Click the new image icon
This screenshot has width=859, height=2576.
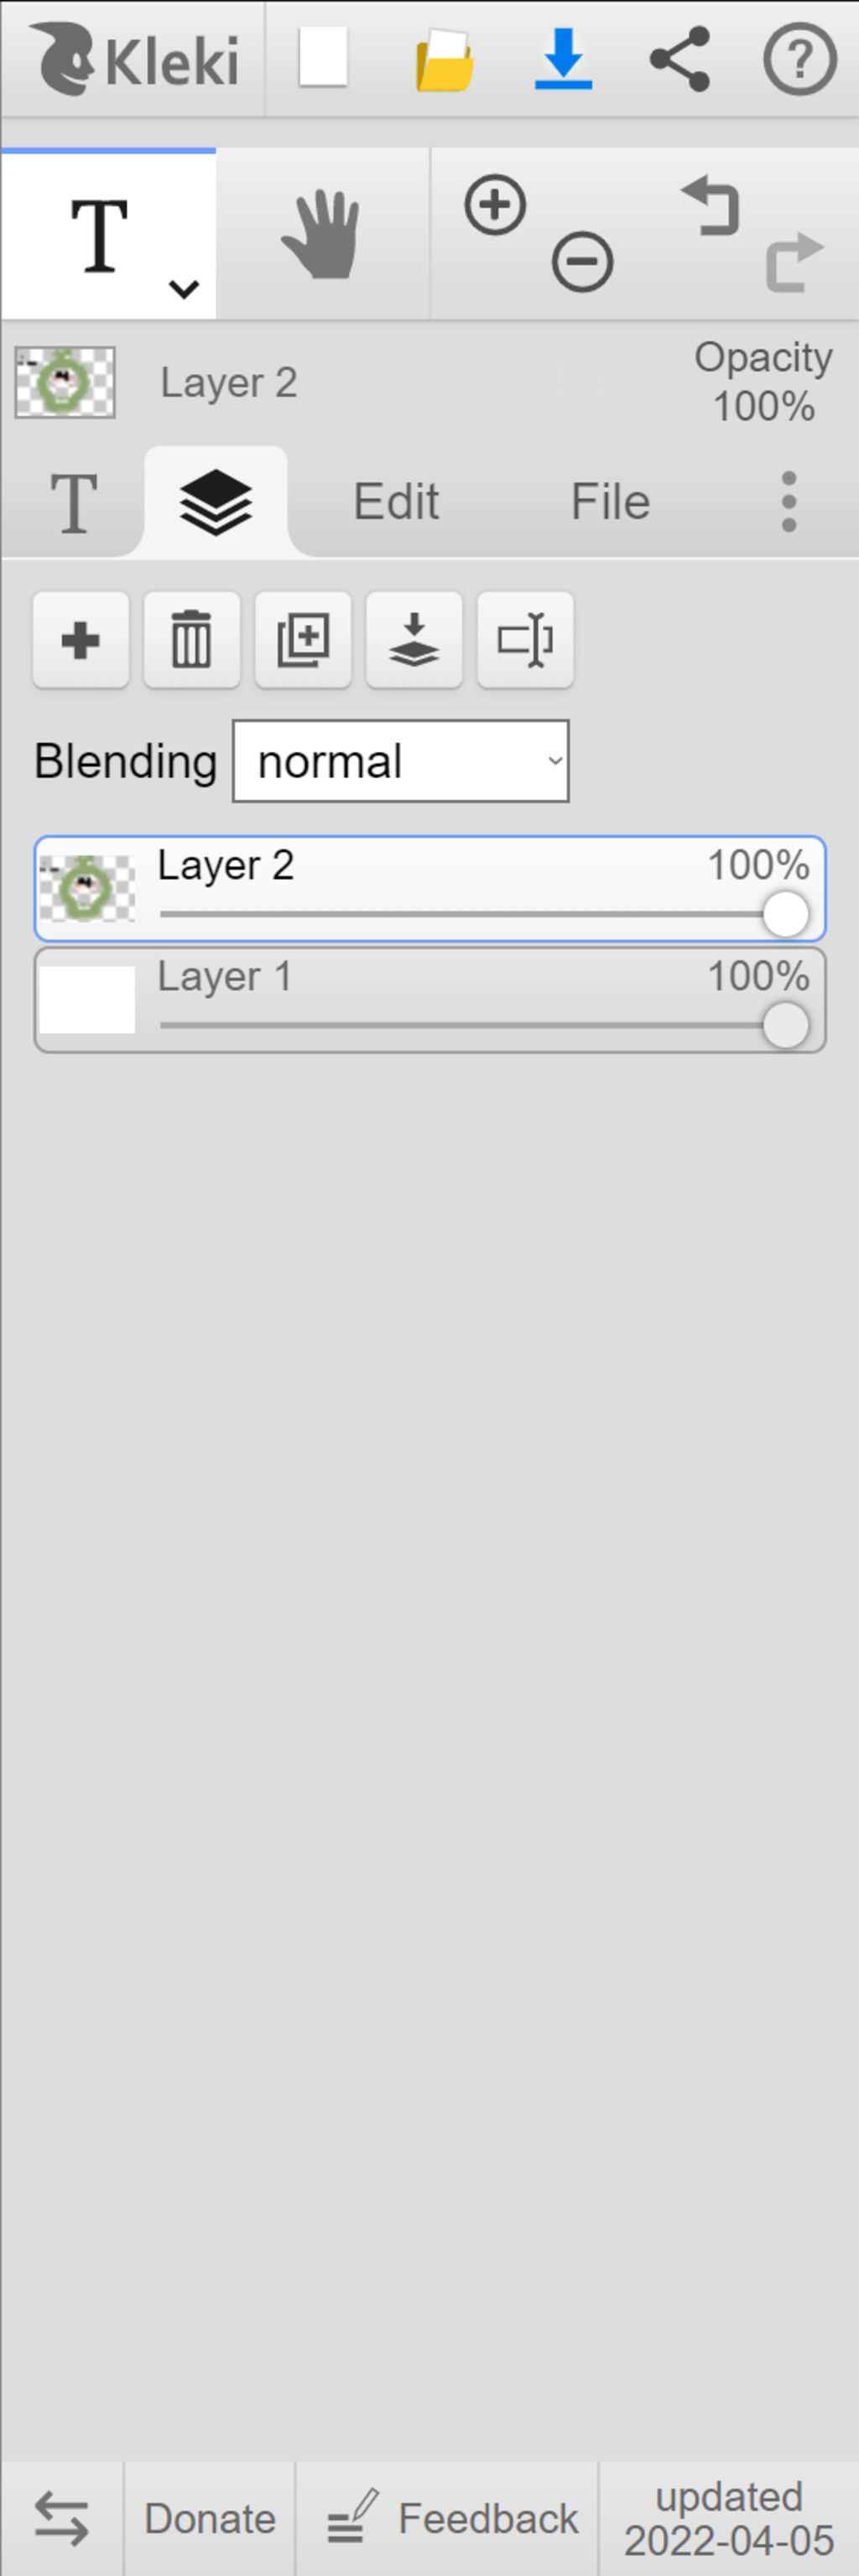323,57
